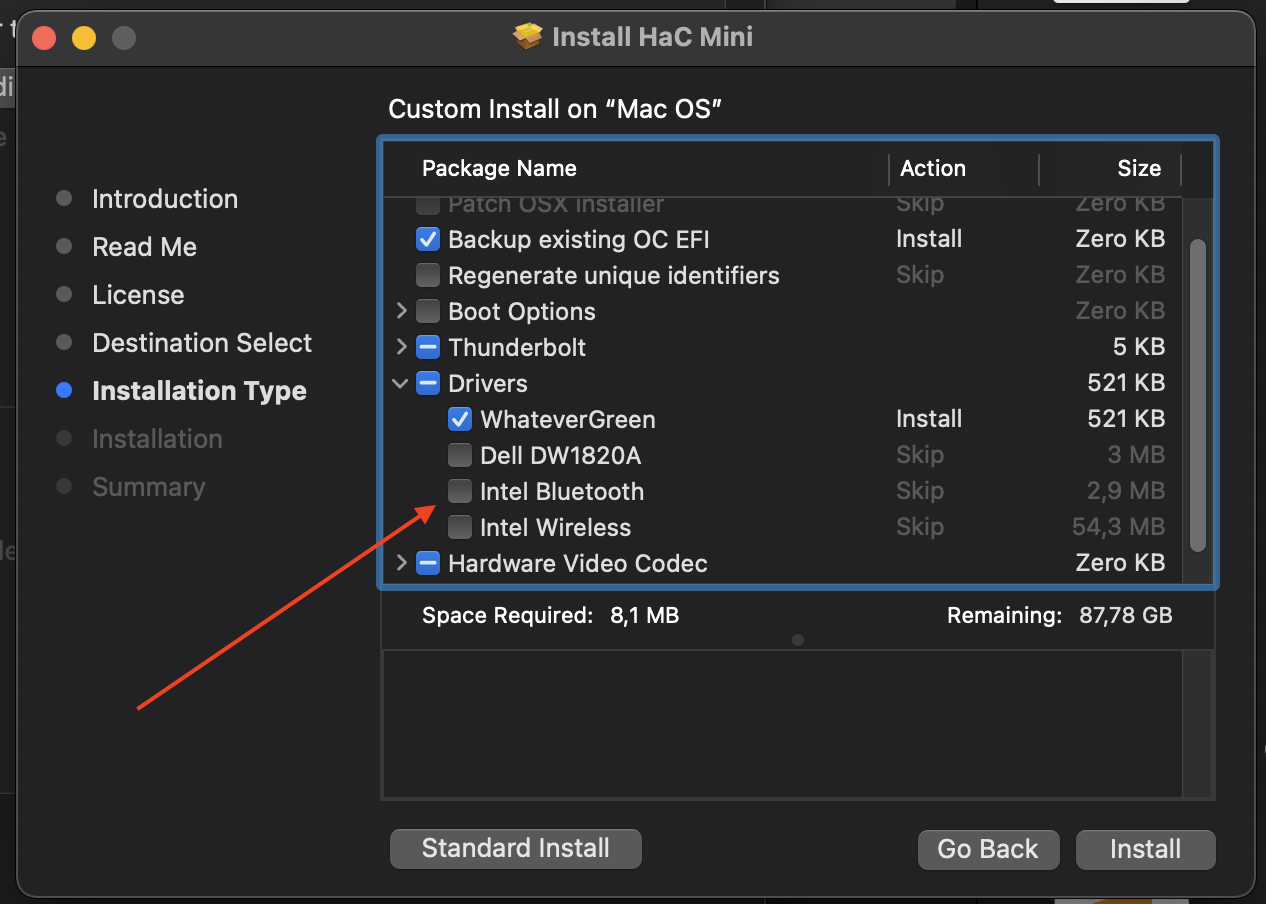Check the Dell DW1820A driver option
1266x904 pixels.
[x=459, y=455]
